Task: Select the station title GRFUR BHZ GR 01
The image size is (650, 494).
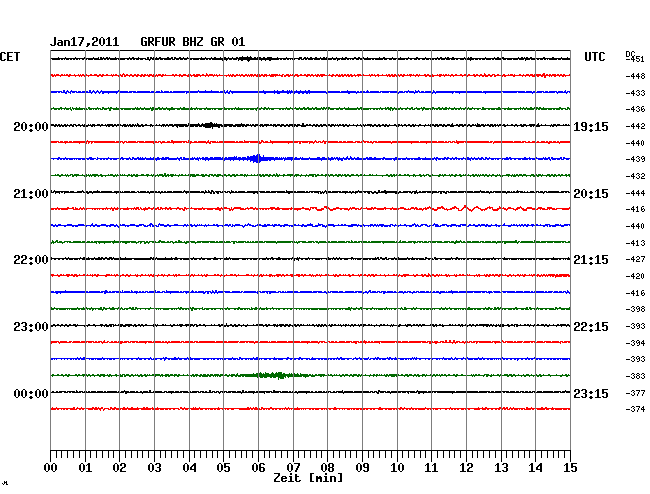Action: click(x=193, y=42)
